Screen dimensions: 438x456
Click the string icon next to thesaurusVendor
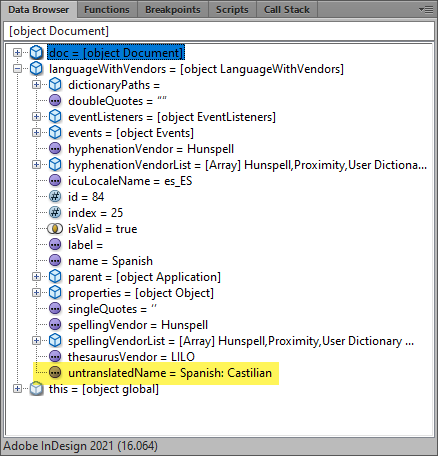(55, 356)
